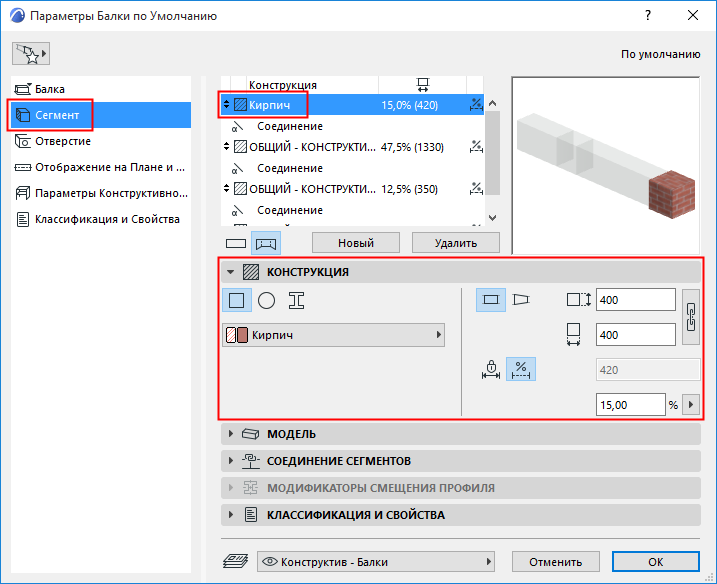The image size is (717, 584).
Task: Click the percentage field 15,00
Action: [x=630, y=405]
